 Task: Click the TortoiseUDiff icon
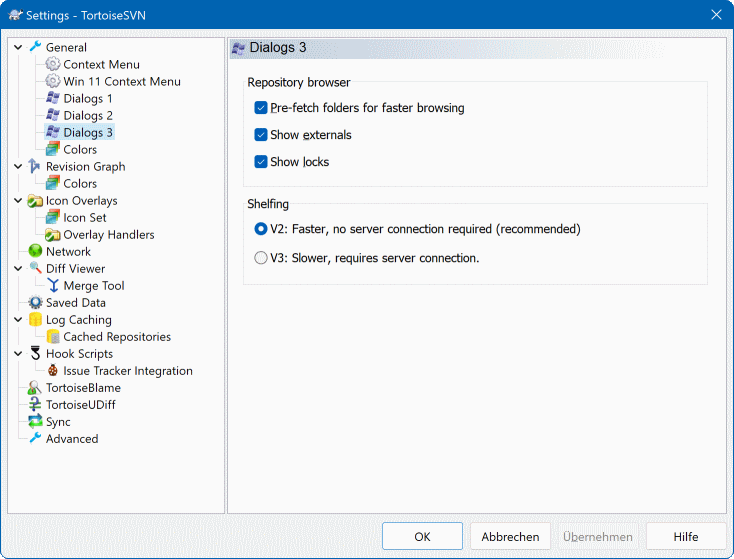pos(35,405)
